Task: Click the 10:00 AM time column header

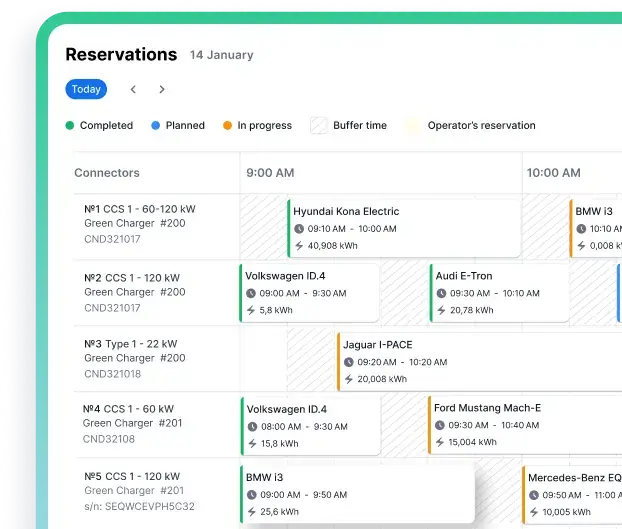Action: tap(553, 173)
